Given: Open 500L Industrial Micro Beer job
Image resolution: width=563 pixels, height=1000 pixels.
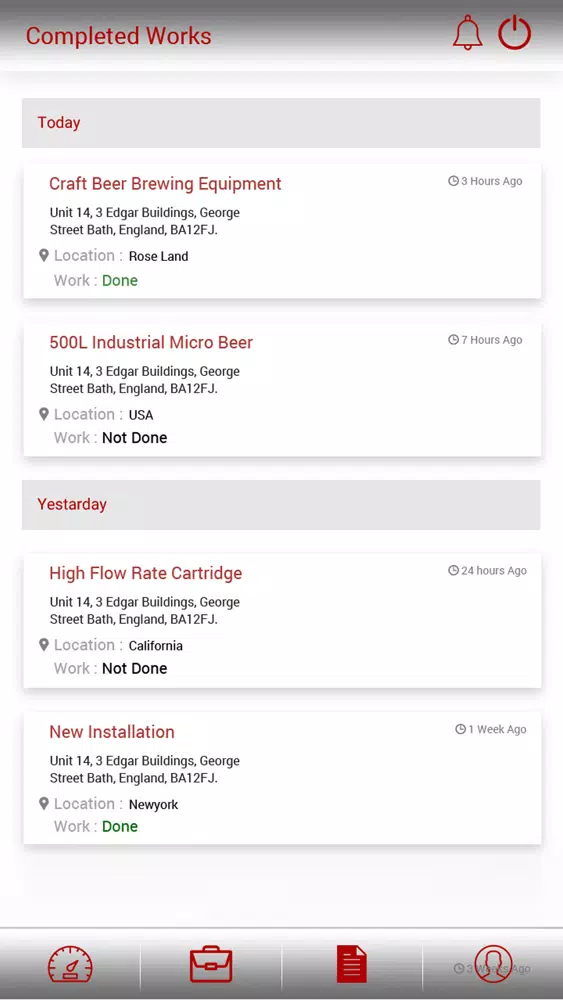Looking at the screenshot, I should [x=282, y=389].
